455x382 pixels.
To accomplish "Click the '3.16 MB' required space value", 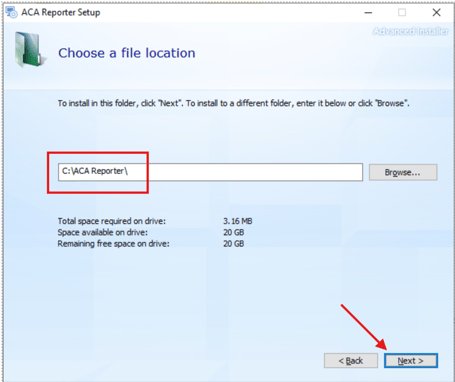I will 238,221.
